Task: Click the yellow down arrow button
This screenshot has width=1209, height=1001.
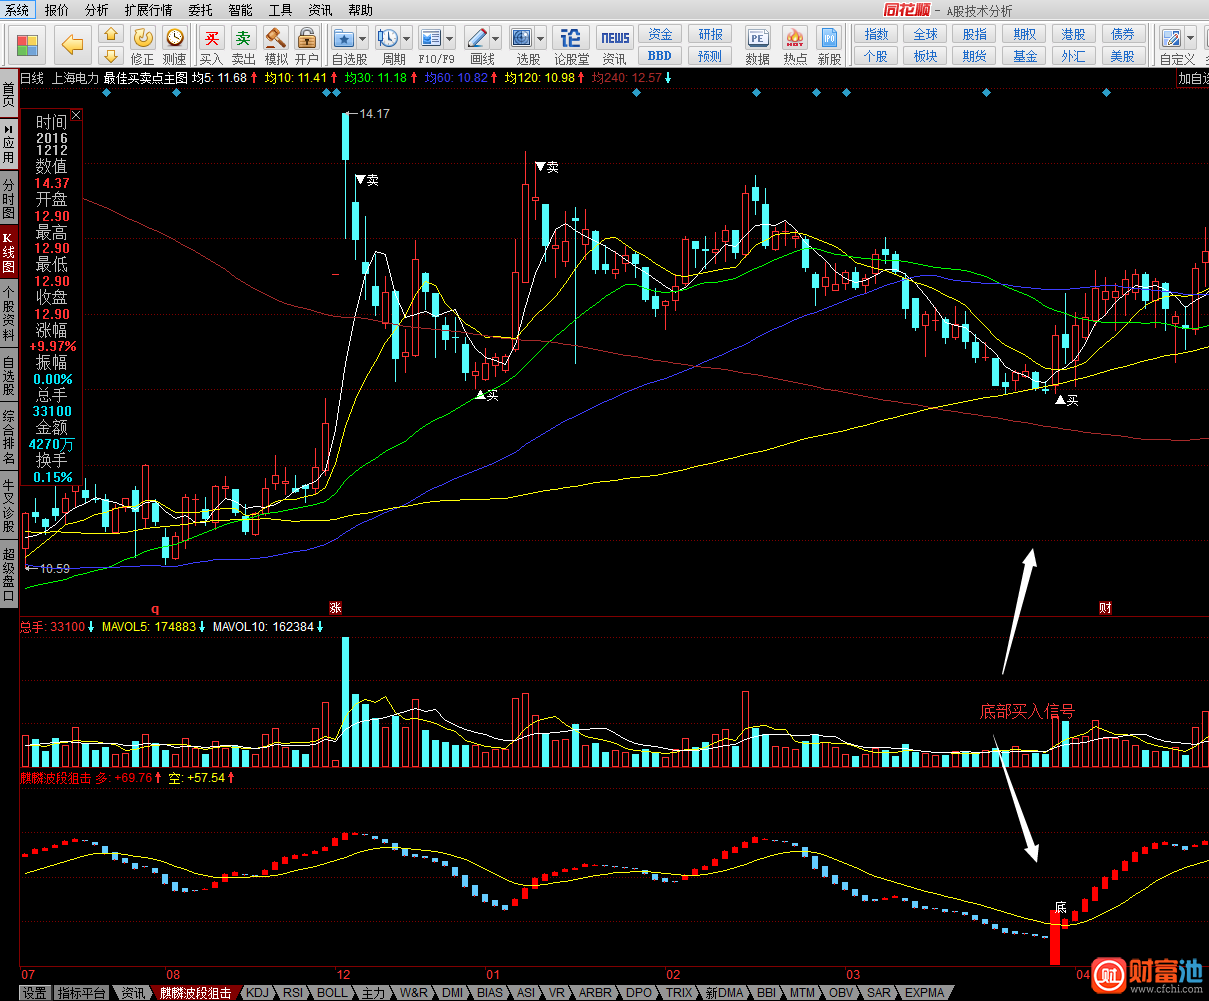Action: tap(111, 56)
